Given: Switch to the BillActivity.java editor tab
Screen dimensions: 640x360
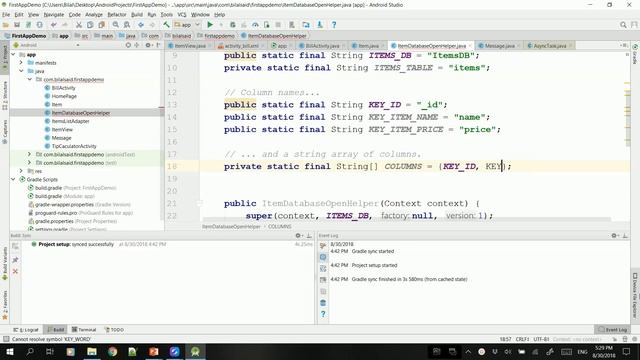Looking at the screenshot, I should coord(322,46).
